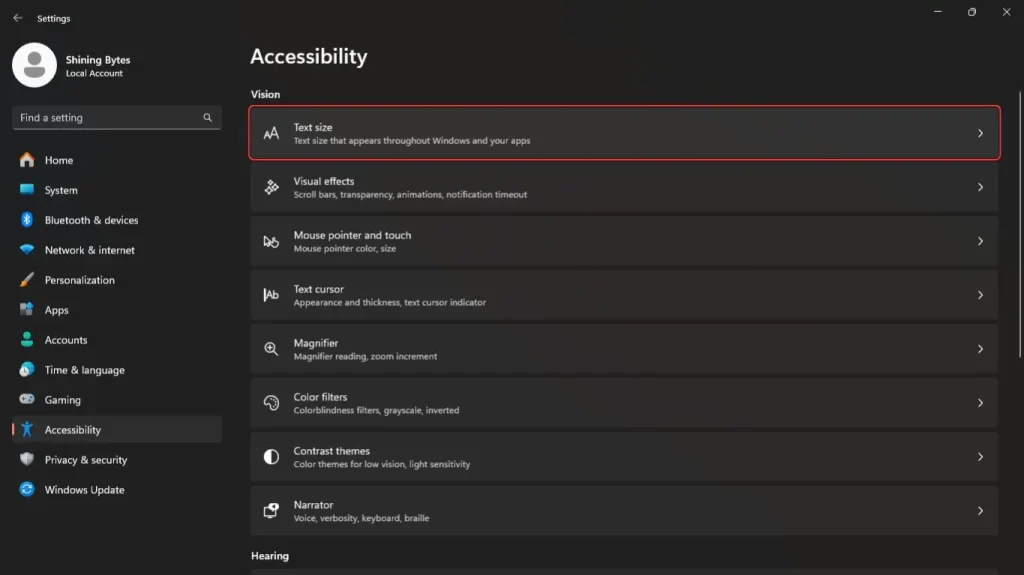Screen dimensions: 1024x575
Task: Click the Color filters palette icon
Action: 271,403
